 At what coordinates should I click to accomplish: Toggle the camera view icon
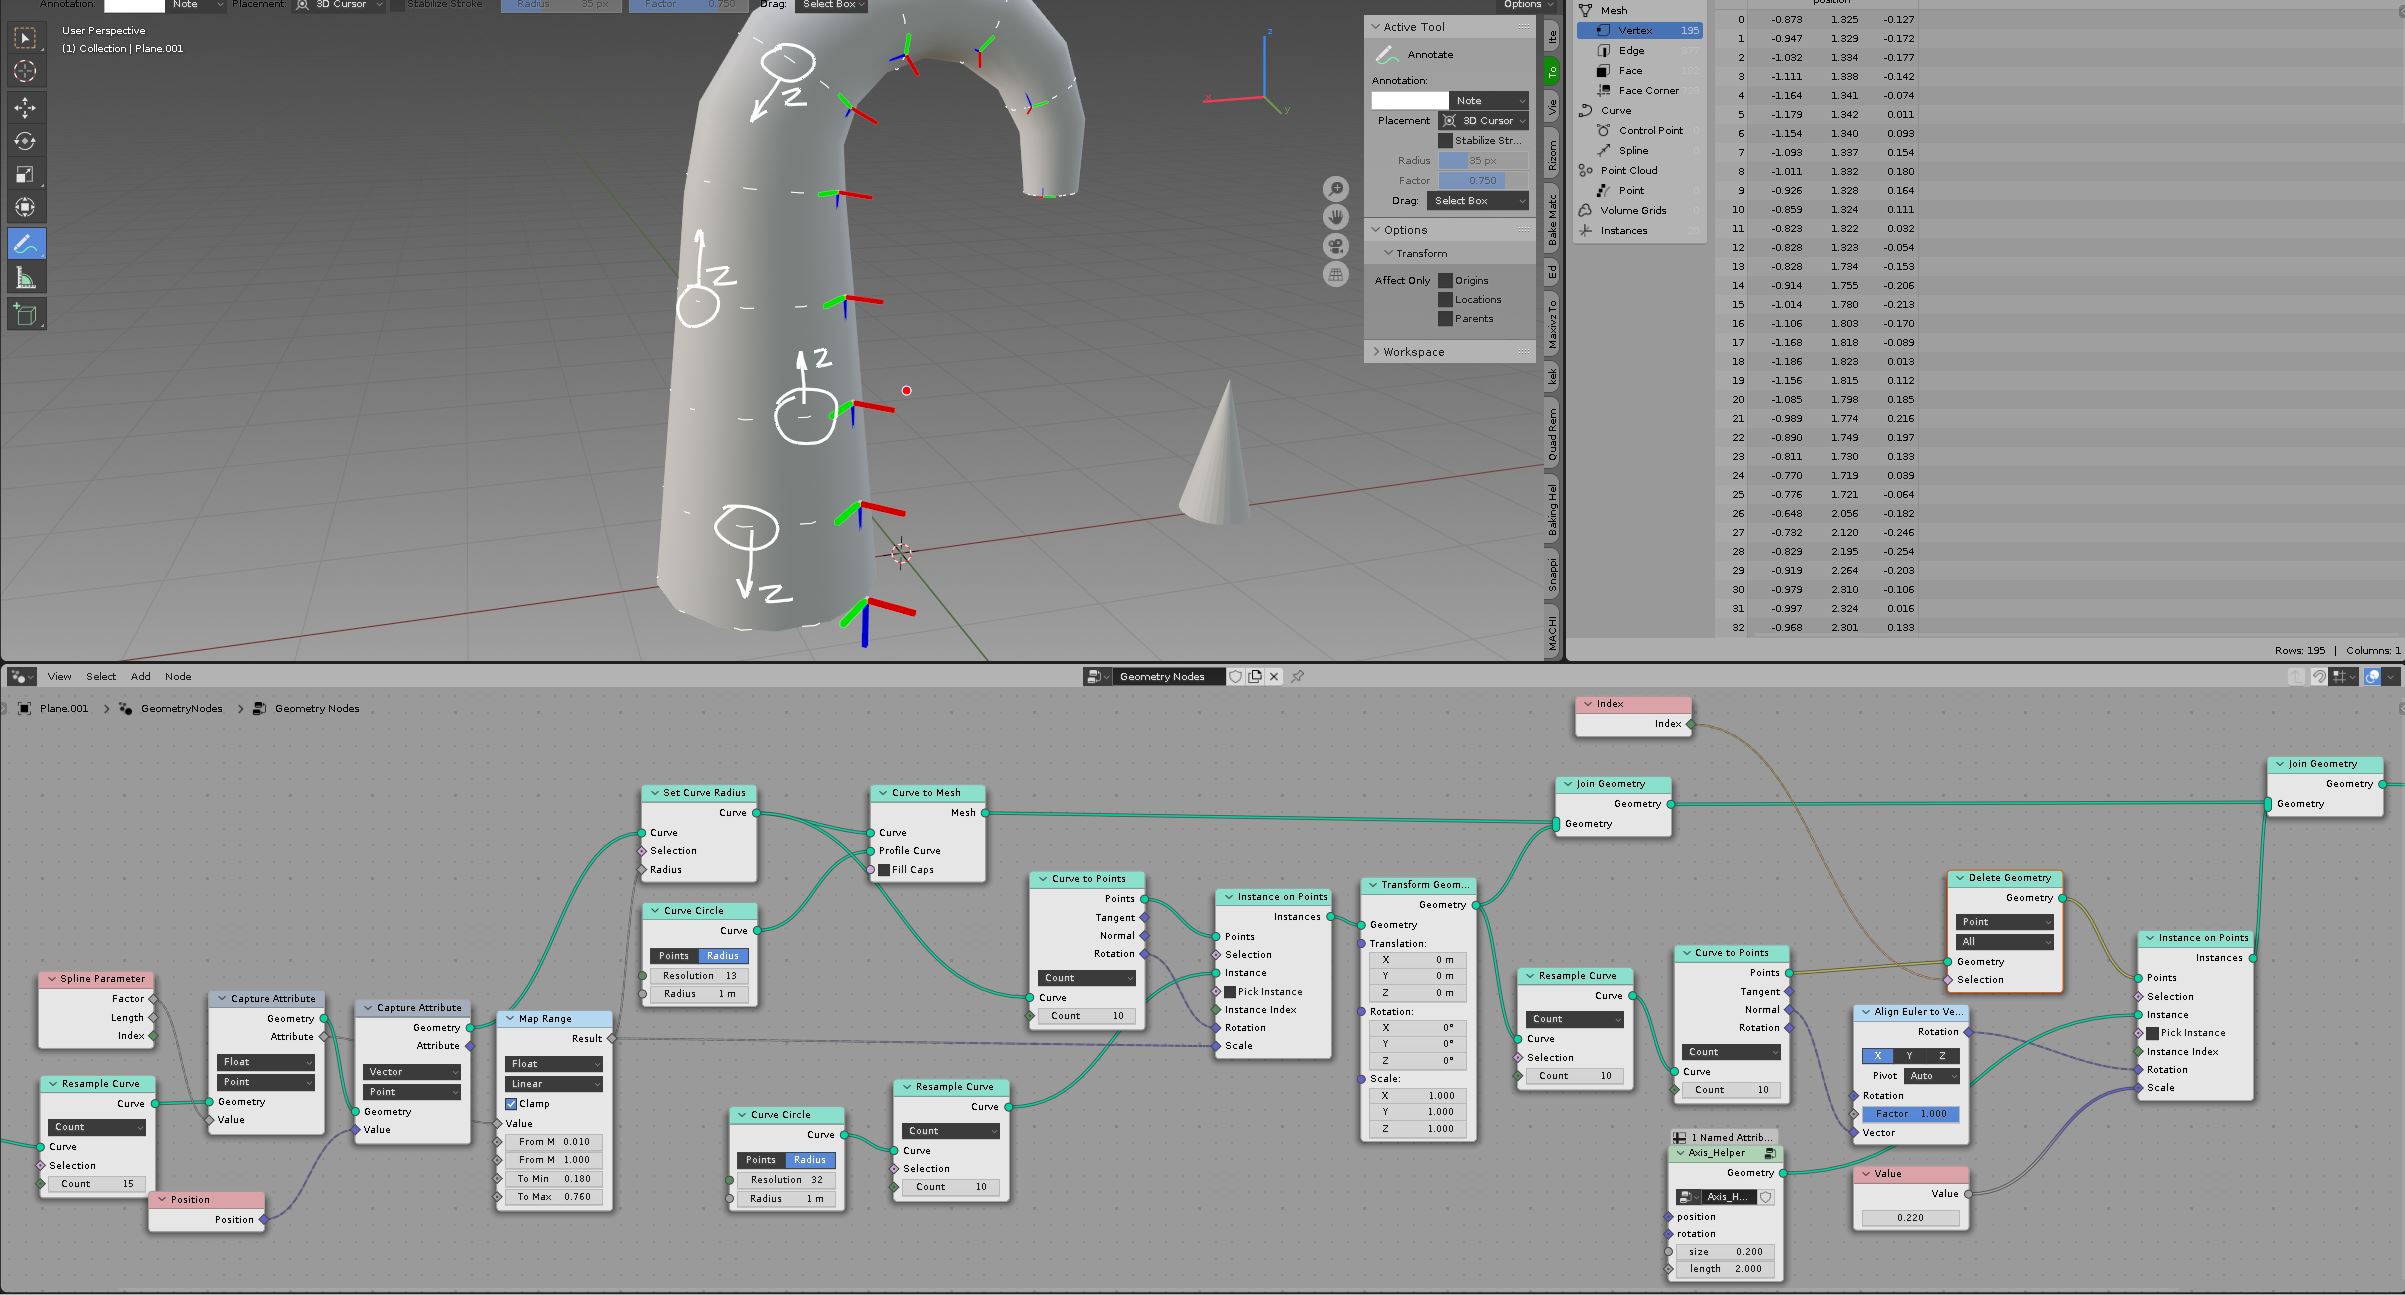(x=1336, y=246)
